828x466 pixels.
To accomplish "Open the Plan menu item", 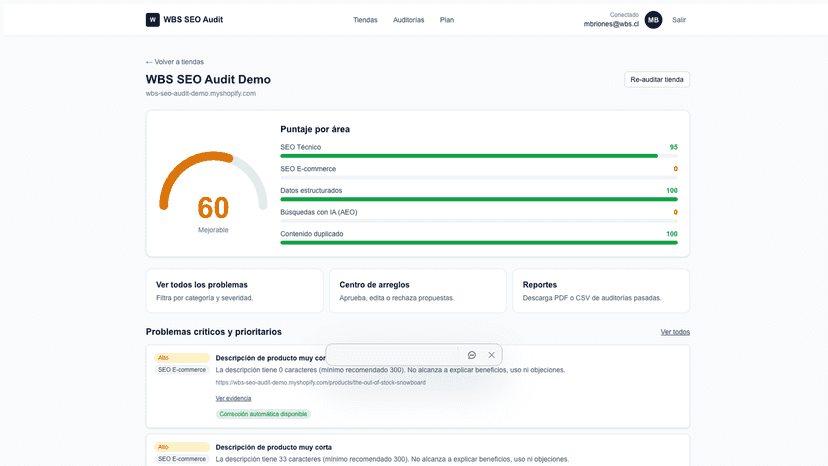I will (x=447, y=20).
